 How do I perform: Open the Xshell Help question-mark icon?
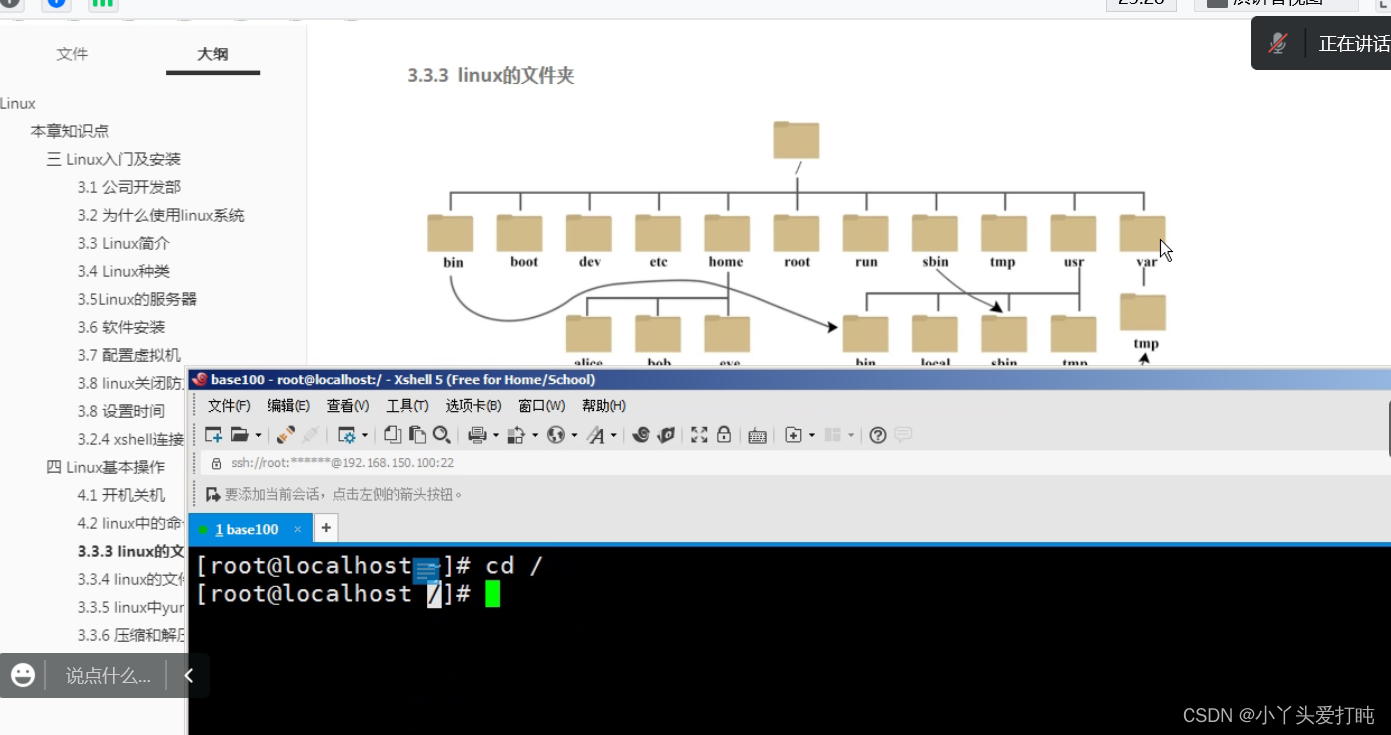pyautogui.click(x=878, y=435)
